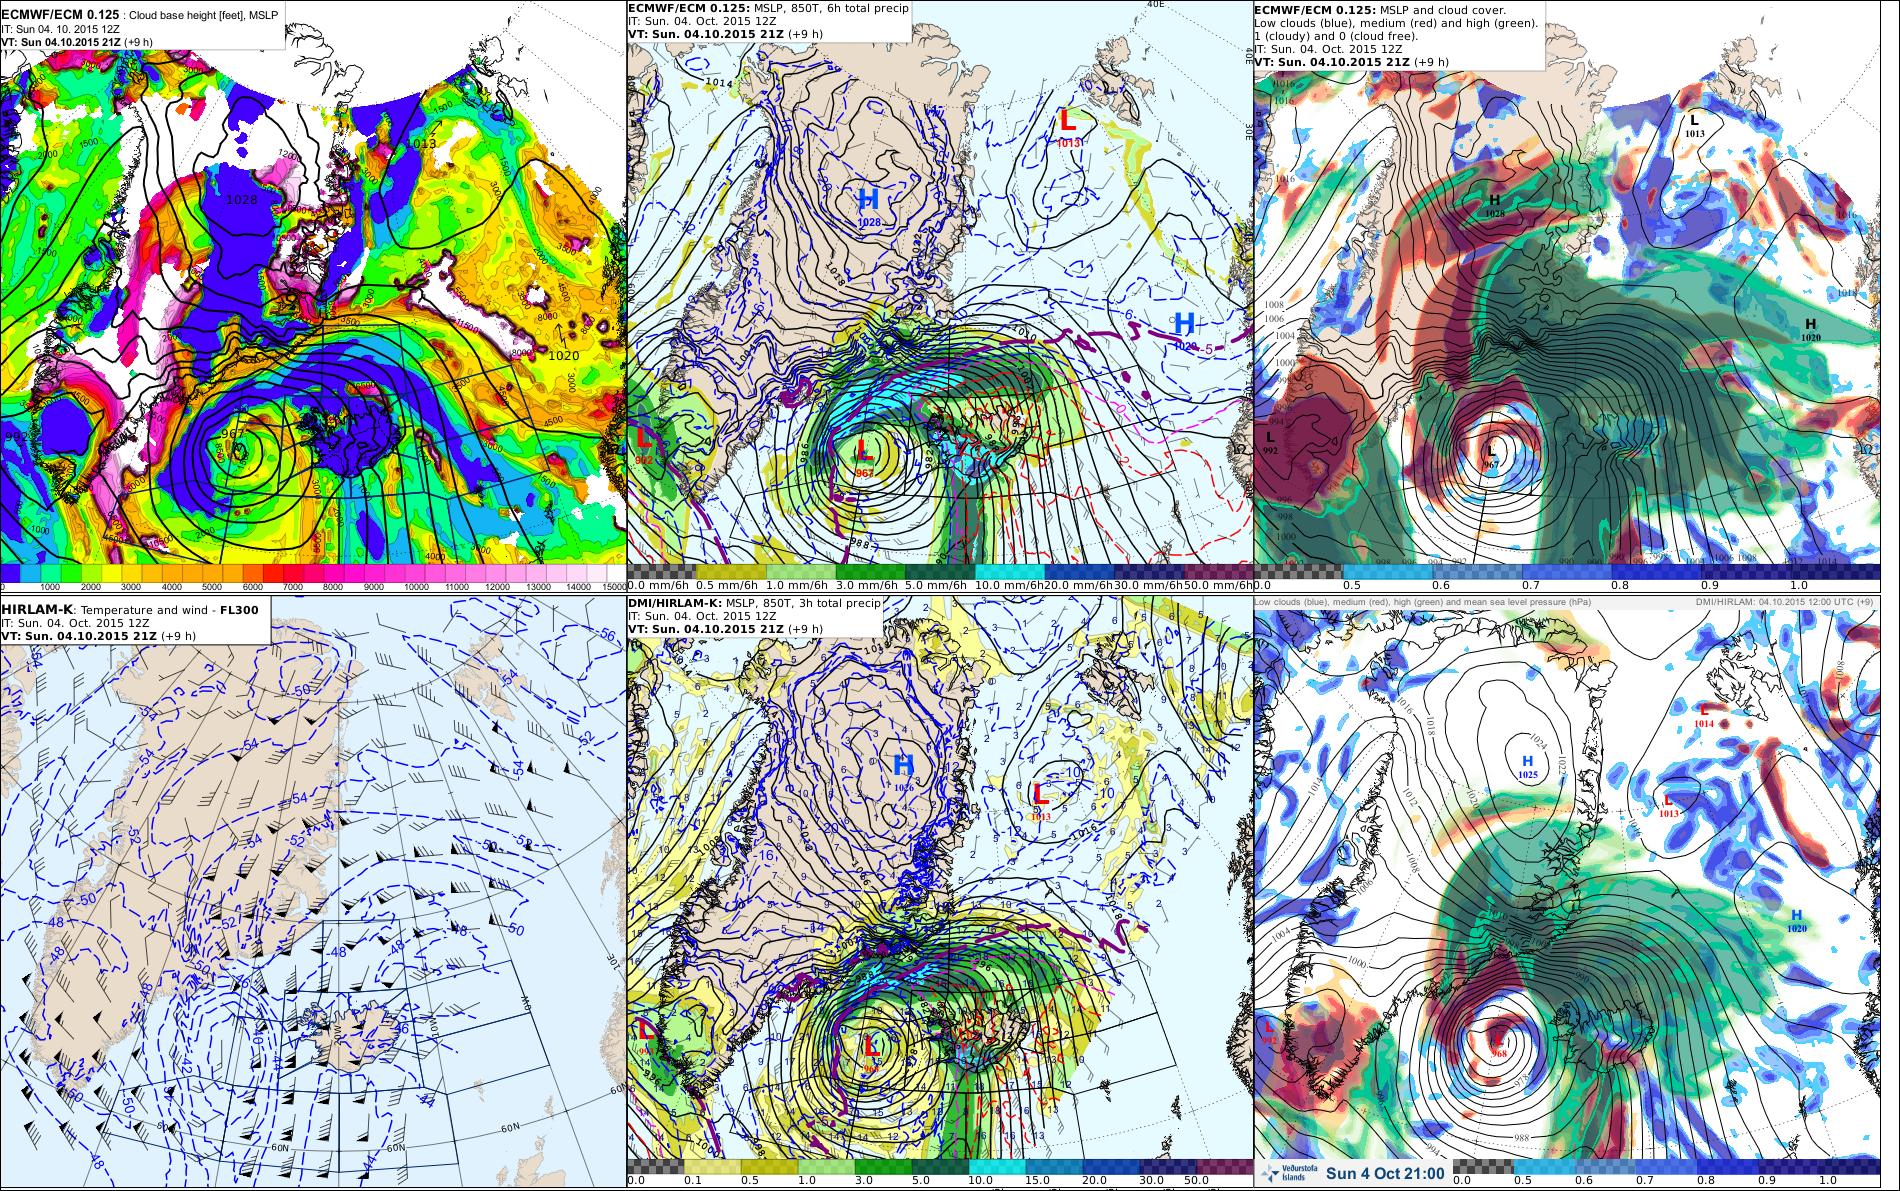Click the '15000' value at the end of the cloud base legend

[614, 587]
